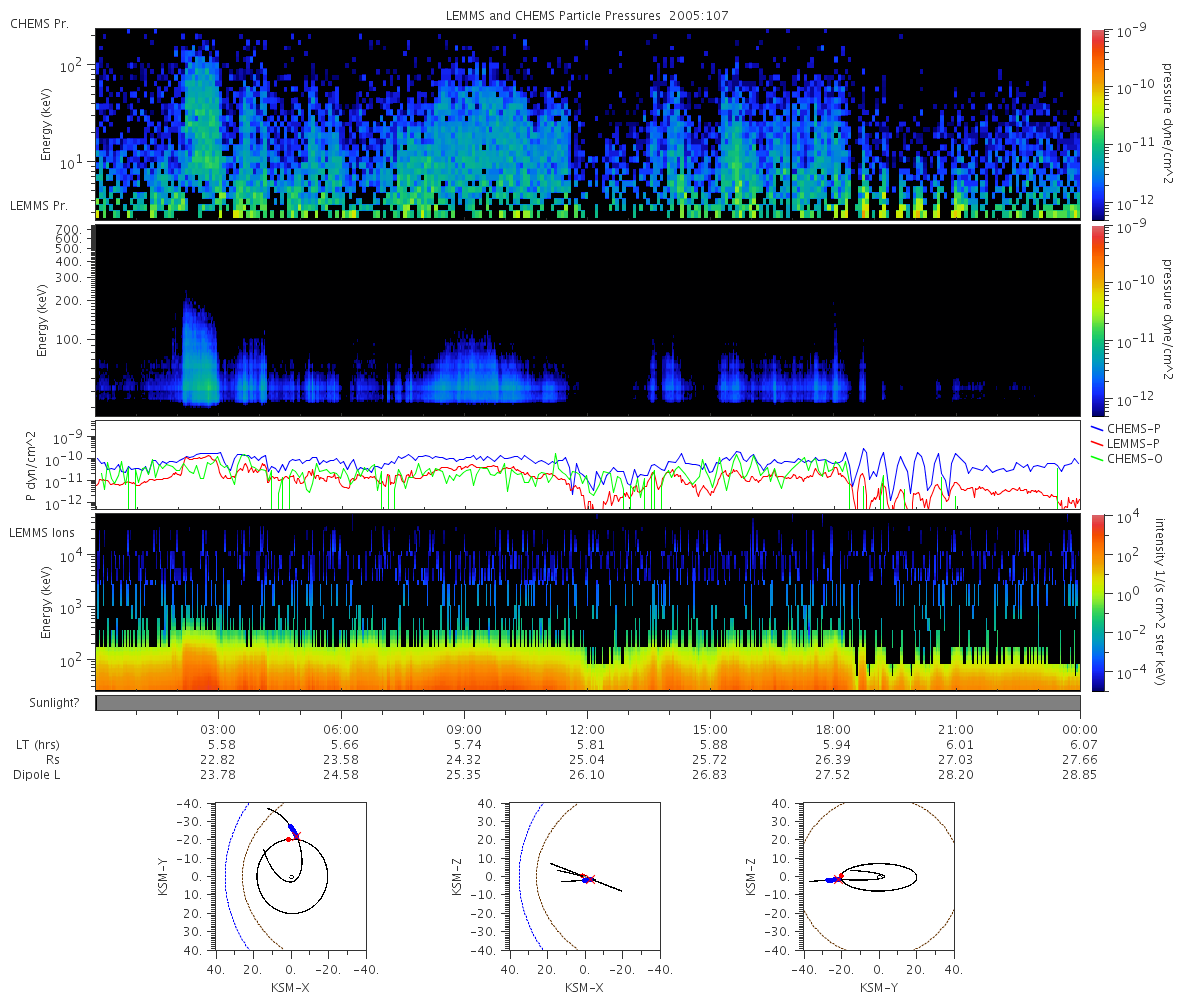Click the Dipole L value 26.10

point(587,775)
